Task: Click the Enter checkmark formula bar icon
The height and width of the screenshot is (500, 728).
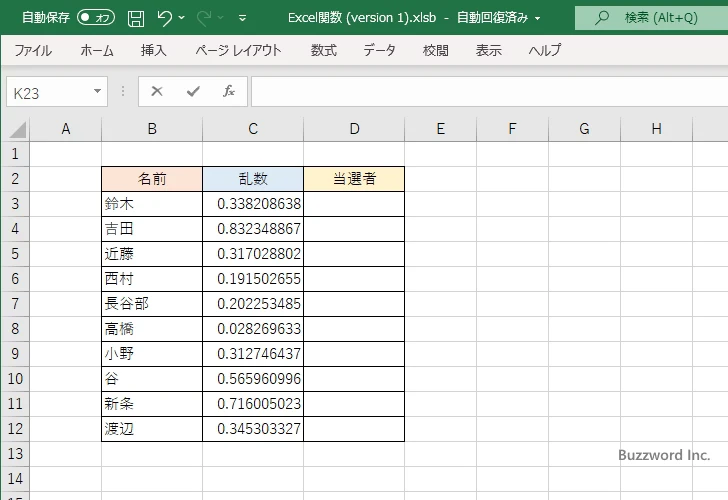Action: [193, 91]
